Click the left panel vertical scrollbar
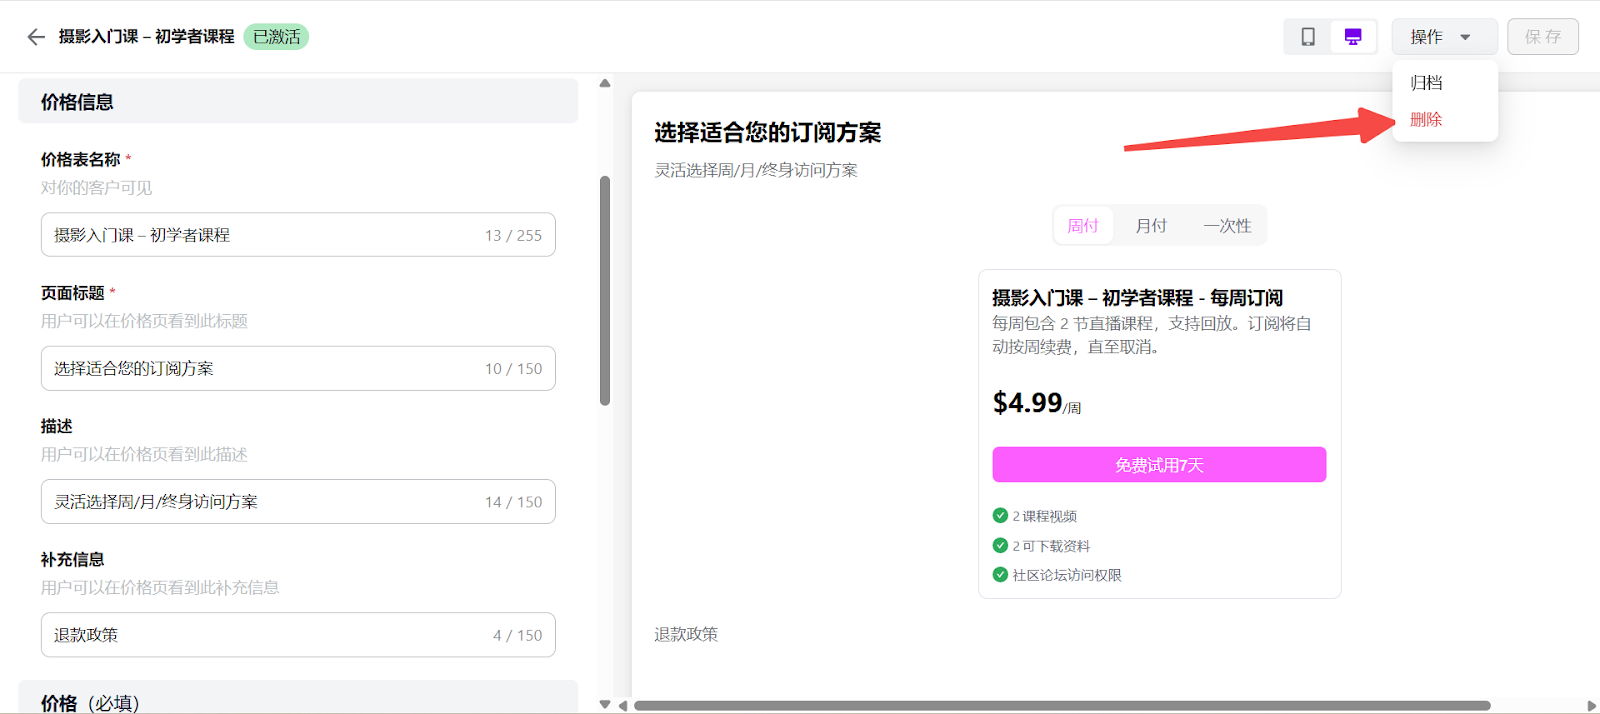Viewport: 1600px width, 714px height. pyautogui.click(x=605, y=290)
